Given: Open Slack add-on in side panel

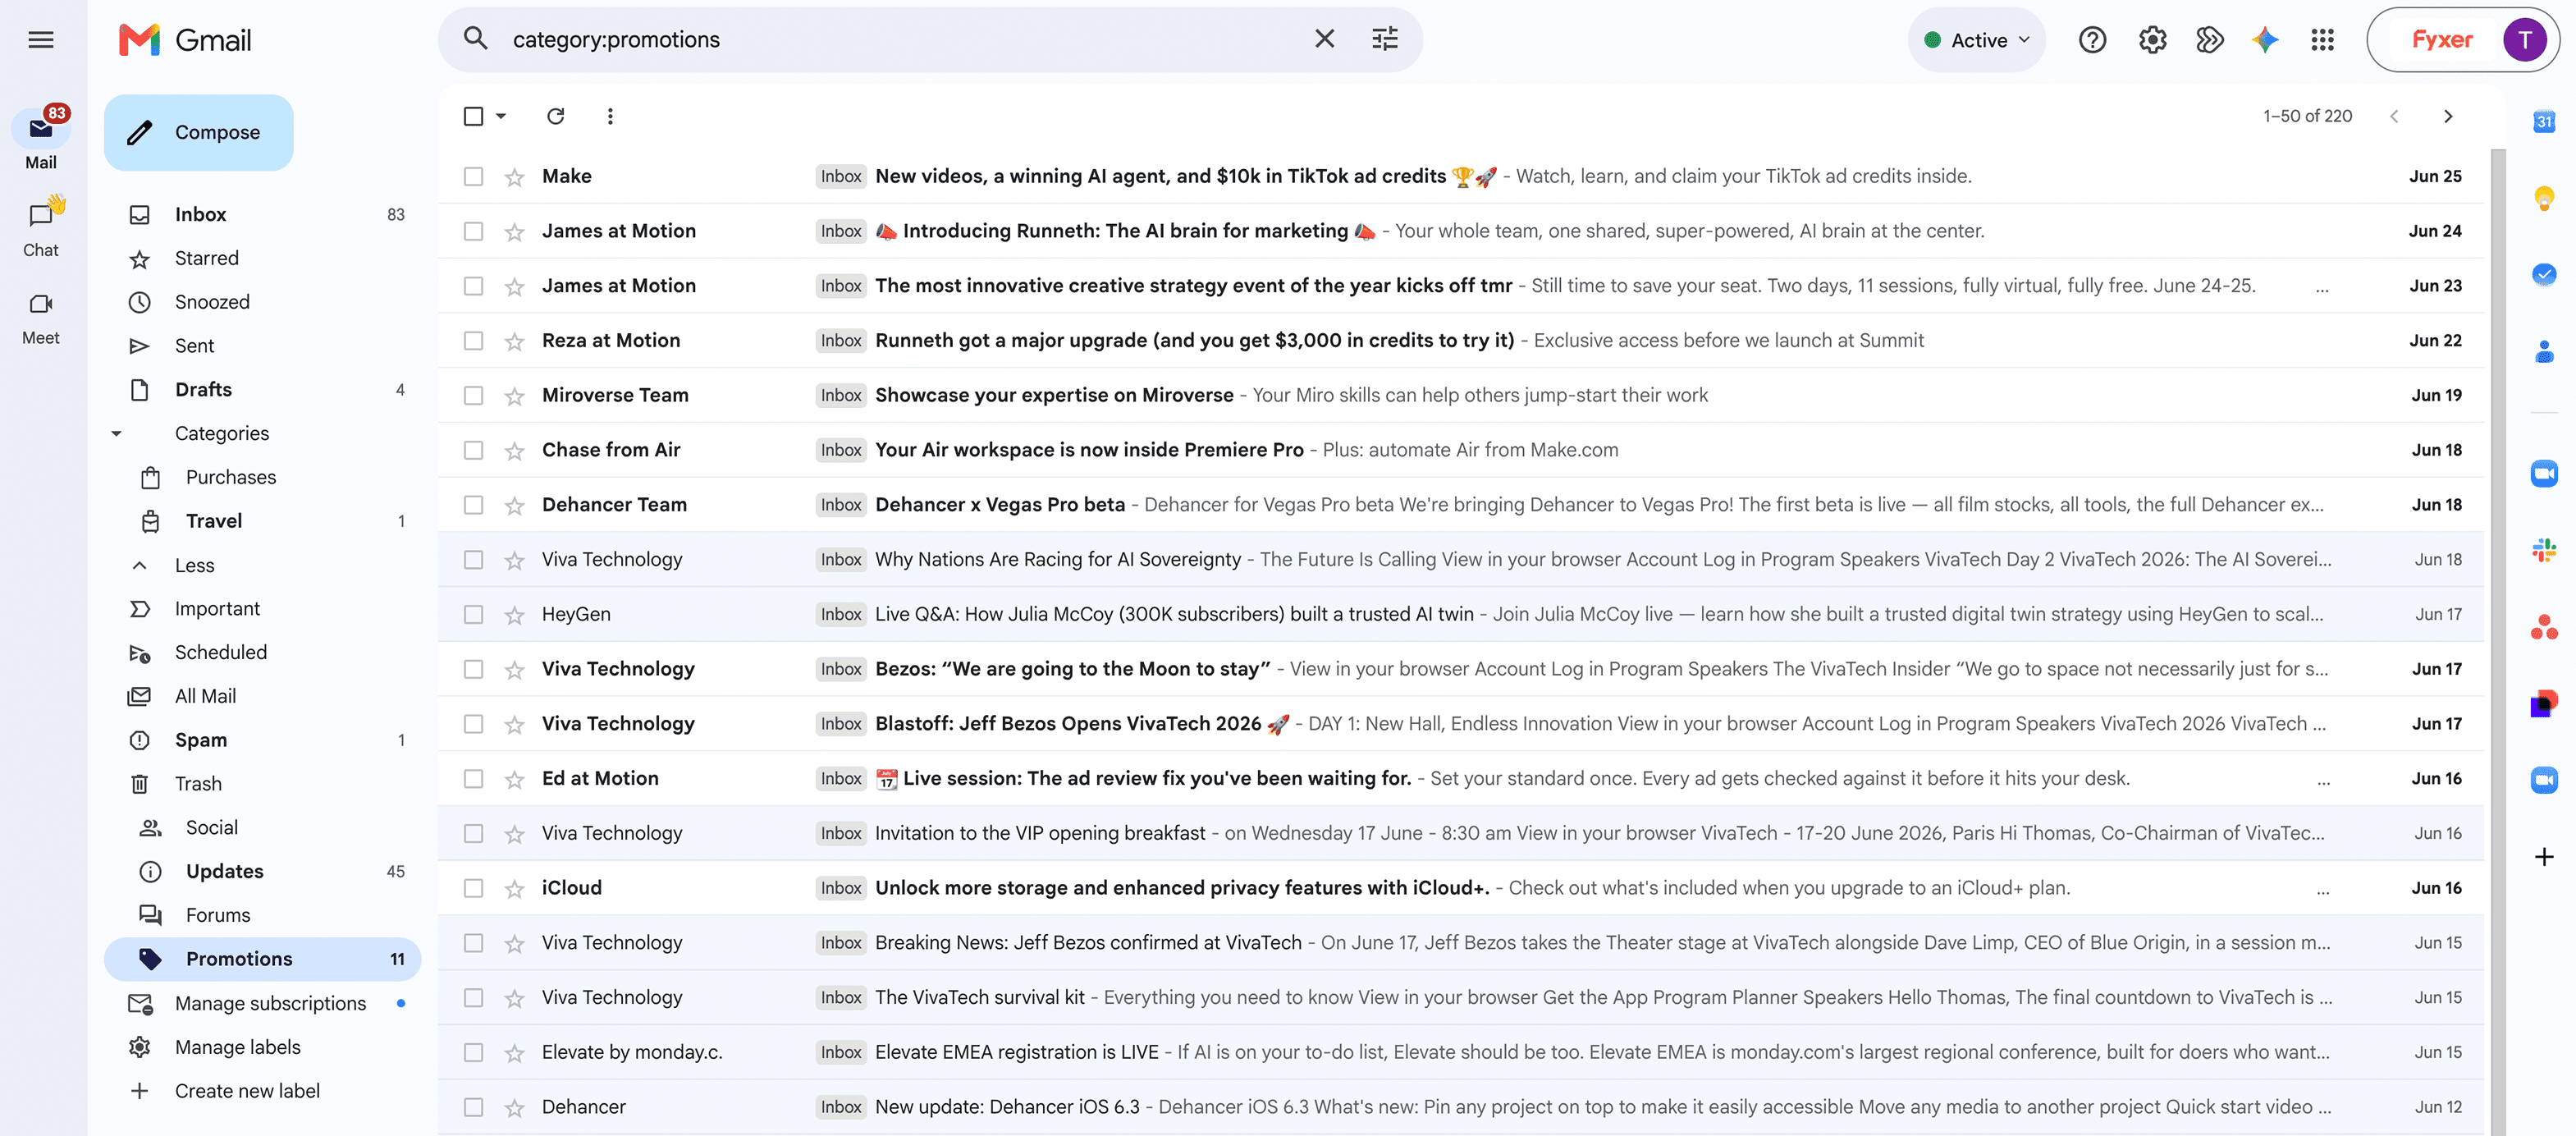Looking at the screenshot, I should (x=2544, y=549).
